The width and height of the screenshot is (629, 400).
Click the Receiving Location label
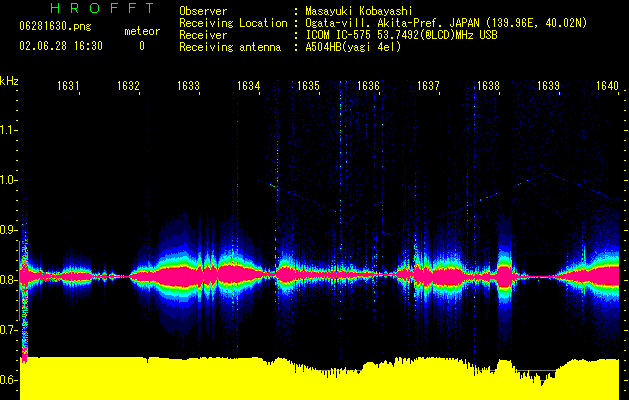click(233, 23)
